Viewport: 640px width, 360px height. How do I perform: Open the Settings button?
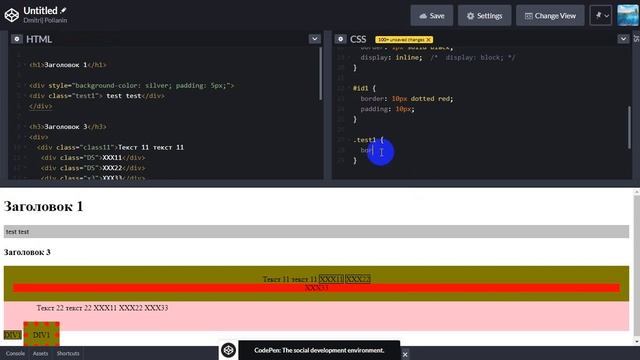(484, 16)
